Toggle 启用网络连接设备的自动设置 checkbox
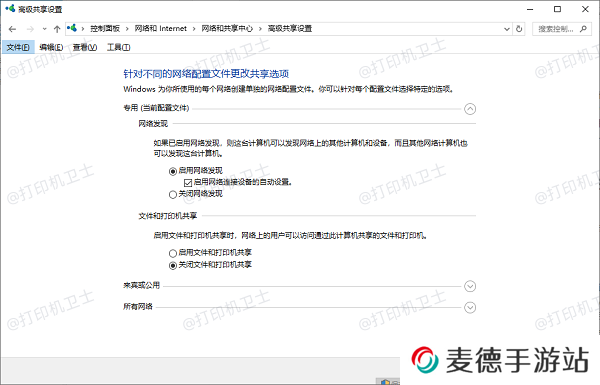The height and width of the screenshot is (385, 600). click(x=188, y=183)
